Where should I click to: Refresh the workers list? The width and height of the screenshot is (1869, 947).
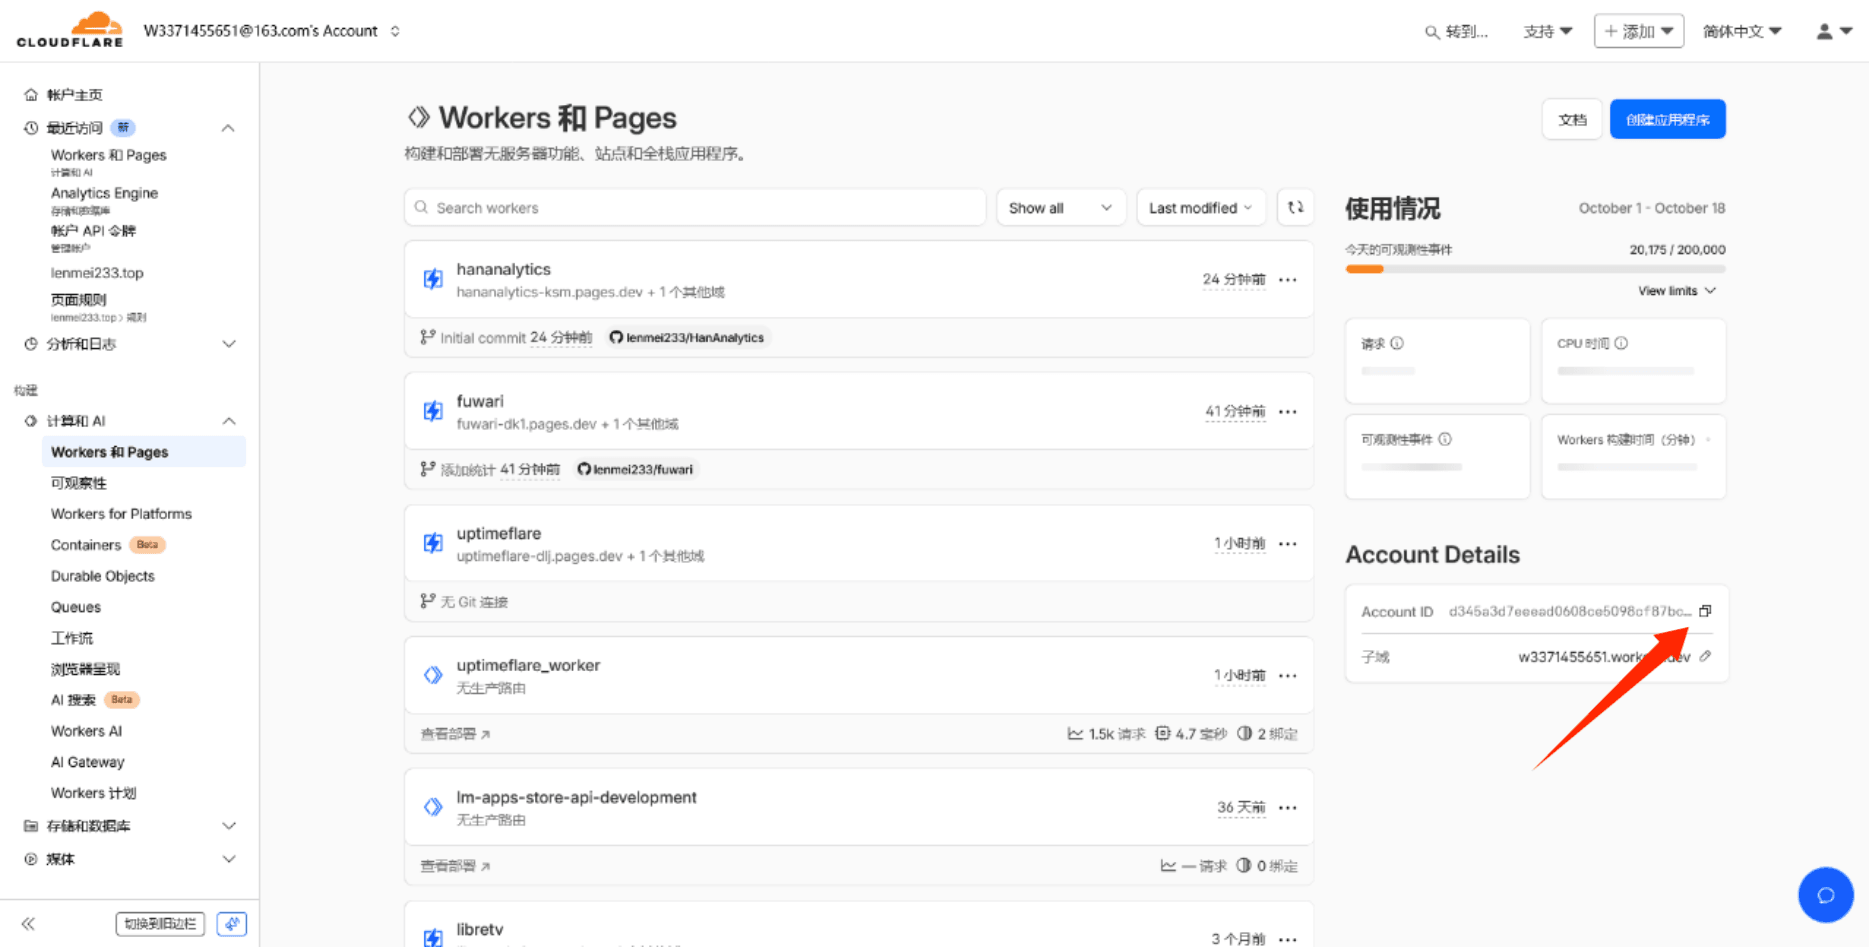tap(1295, 207)
